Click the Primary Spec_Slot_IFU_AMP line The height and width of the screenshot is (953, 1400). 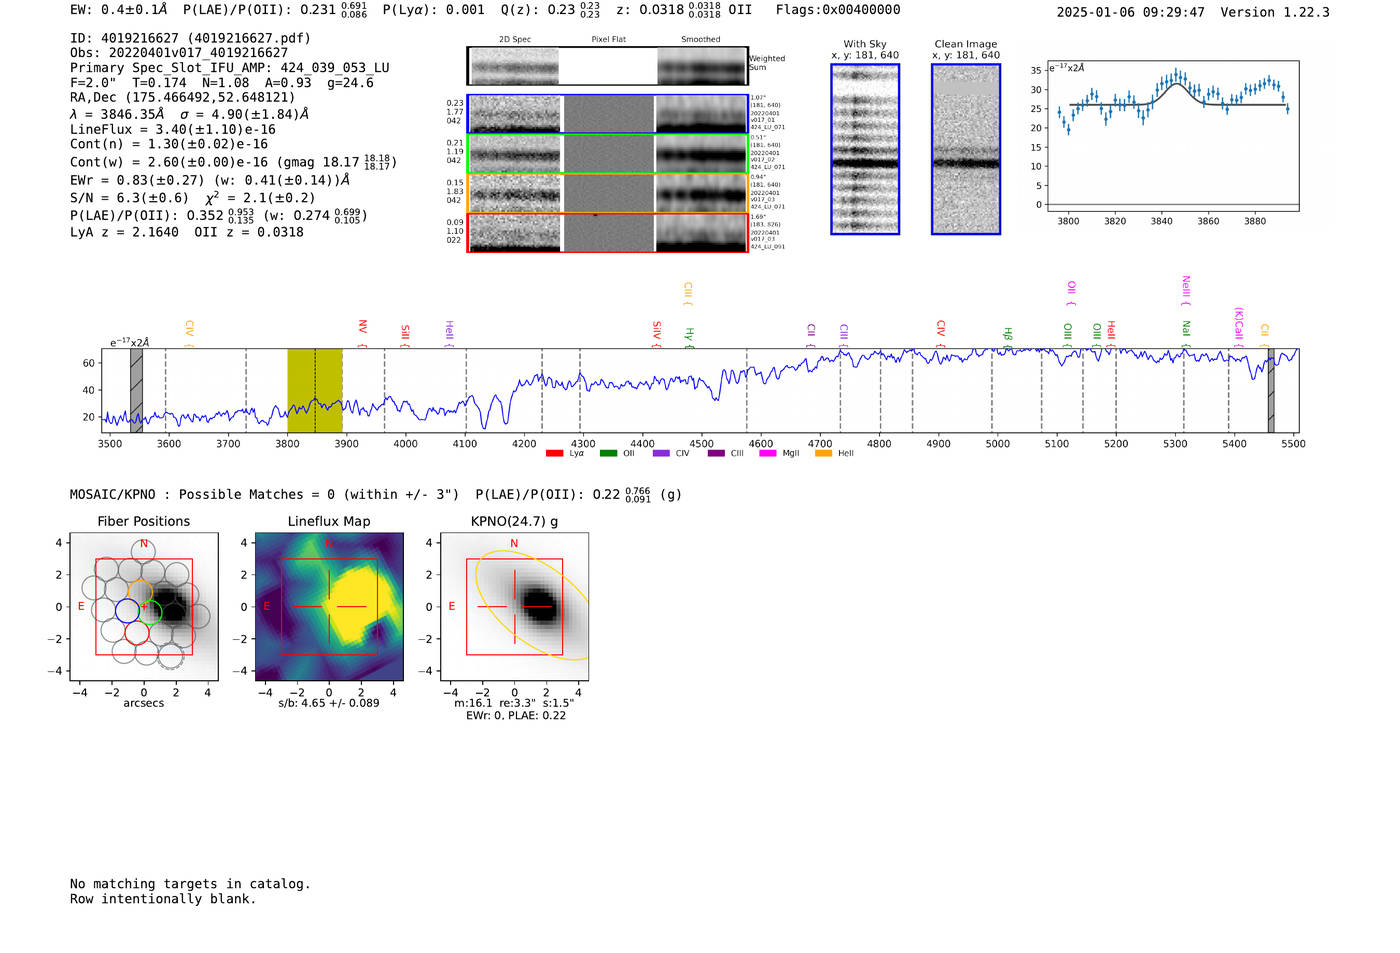tap(230, 68)
